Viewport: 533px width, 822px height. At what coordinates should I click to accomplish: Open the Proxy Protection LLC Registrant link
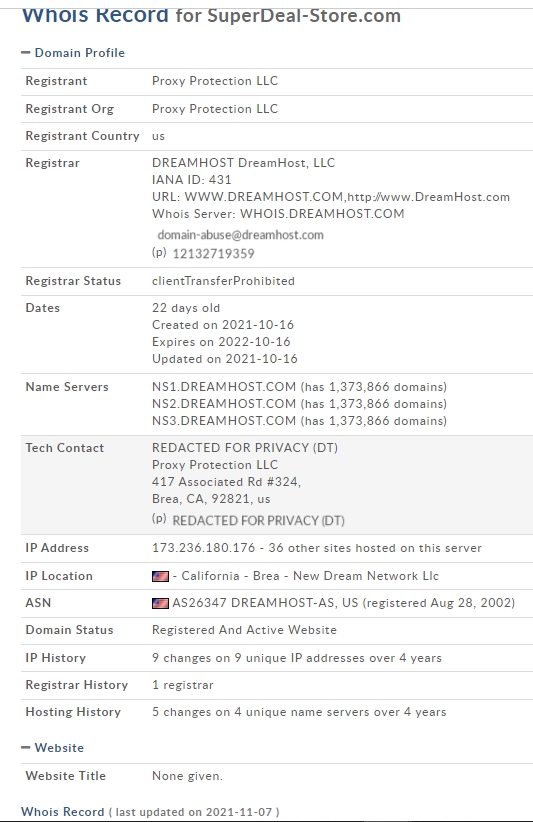pyautogui.click(x=215, y=81)
